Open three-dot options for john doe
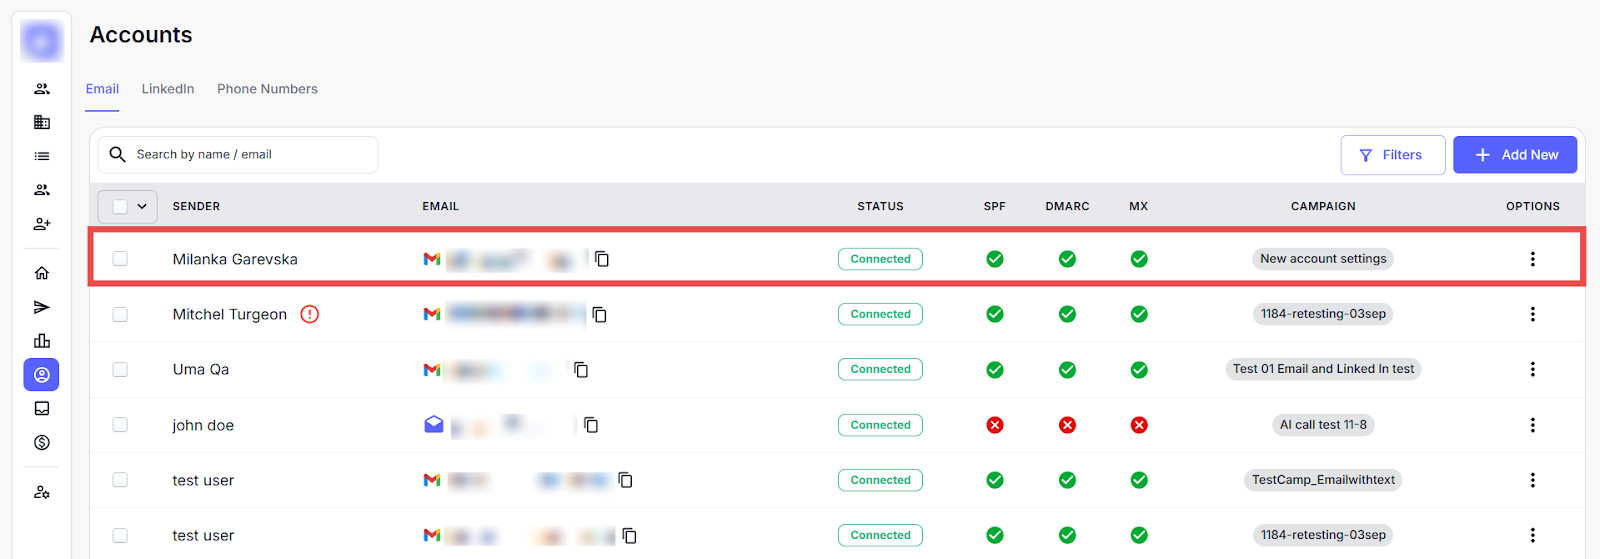Screen dimensions: 1600x559 tap(1532, 425)
